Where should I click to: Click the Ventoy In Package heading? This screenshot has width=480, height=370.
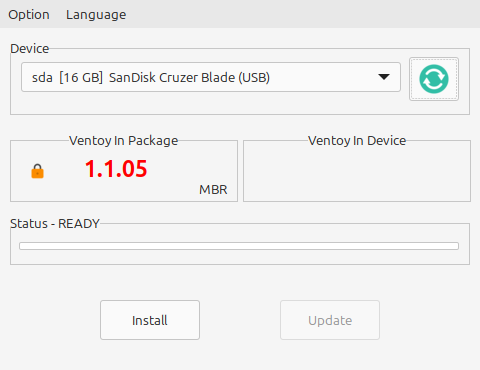(124, 141)
